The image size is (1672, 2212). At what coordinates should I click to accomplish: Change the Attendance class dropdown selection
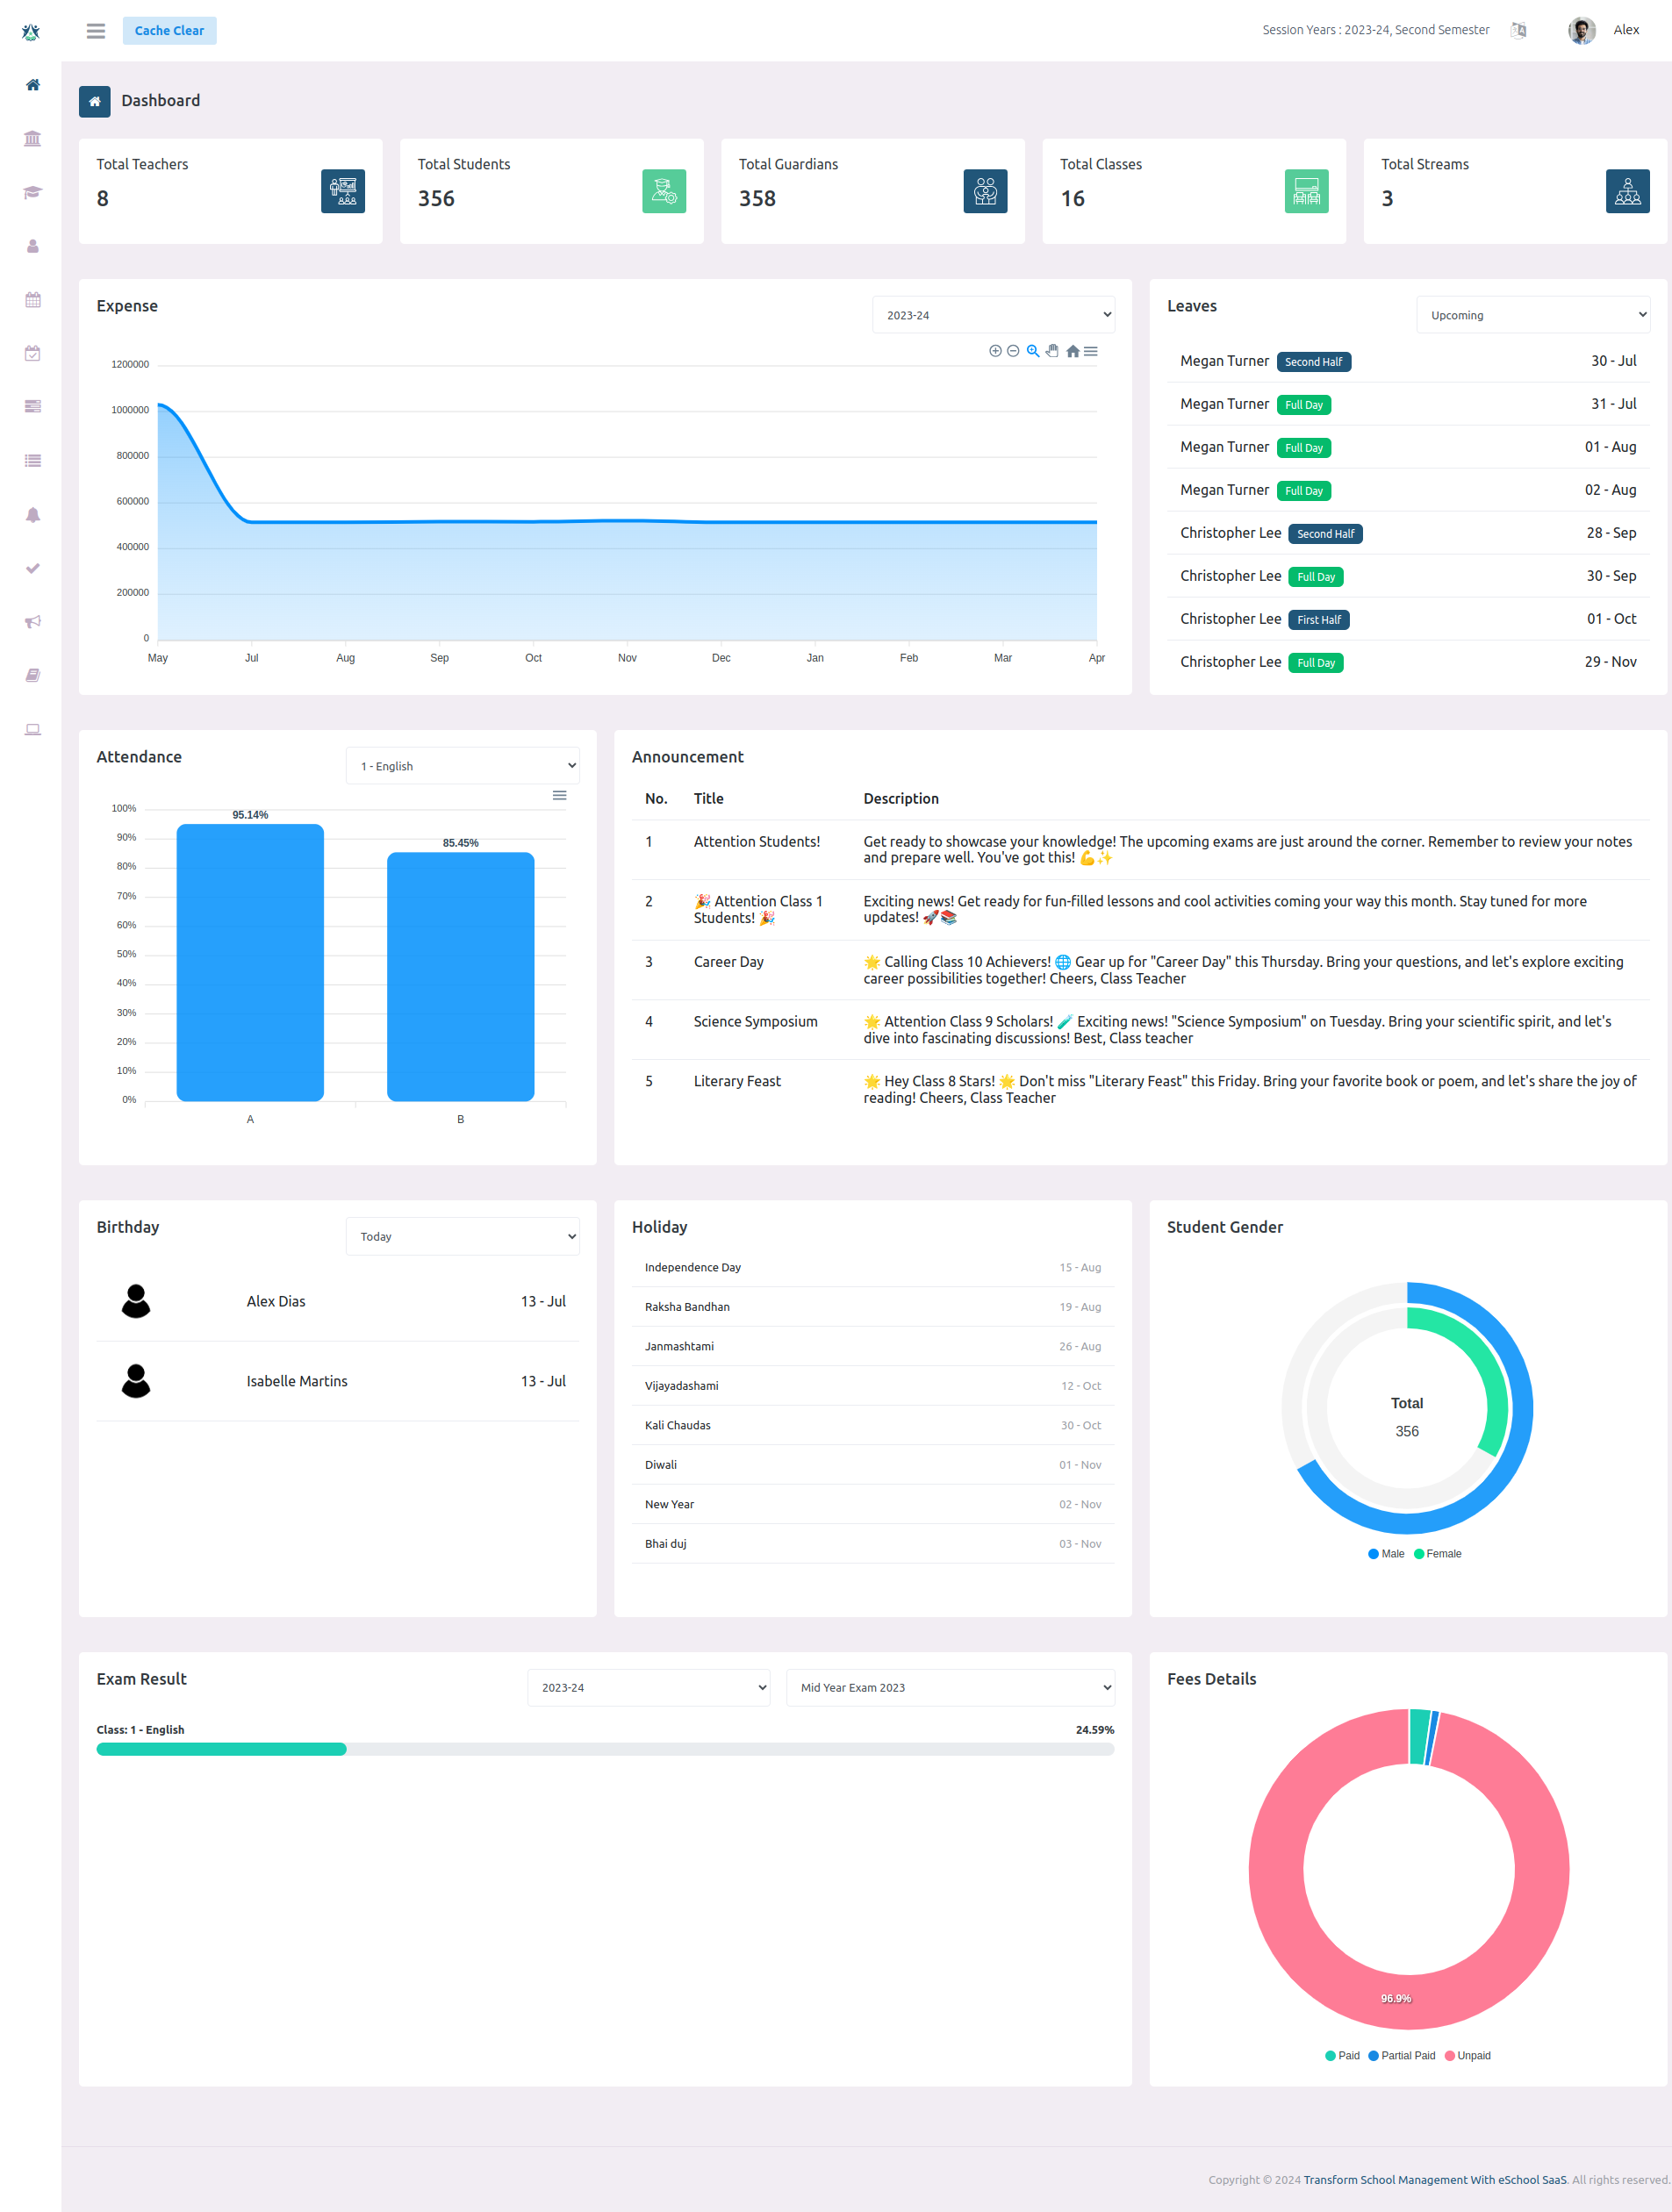[462, 765]
